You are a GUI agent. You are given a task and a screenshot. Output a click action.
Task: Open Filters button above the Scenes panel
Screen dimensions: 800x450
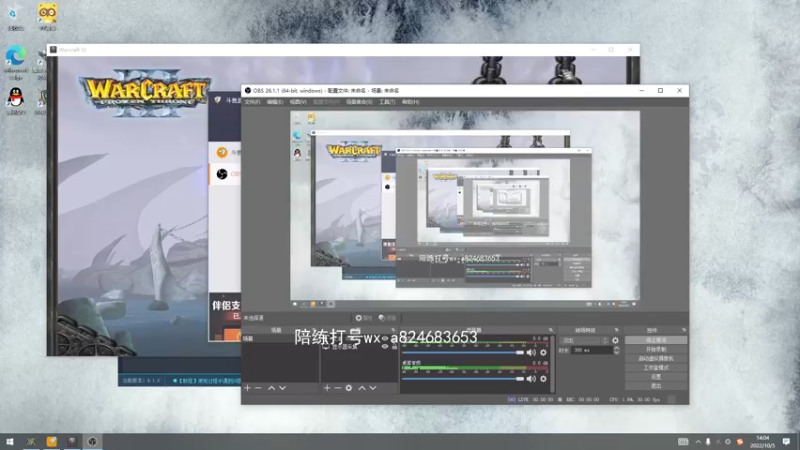[x=387, y=318]
